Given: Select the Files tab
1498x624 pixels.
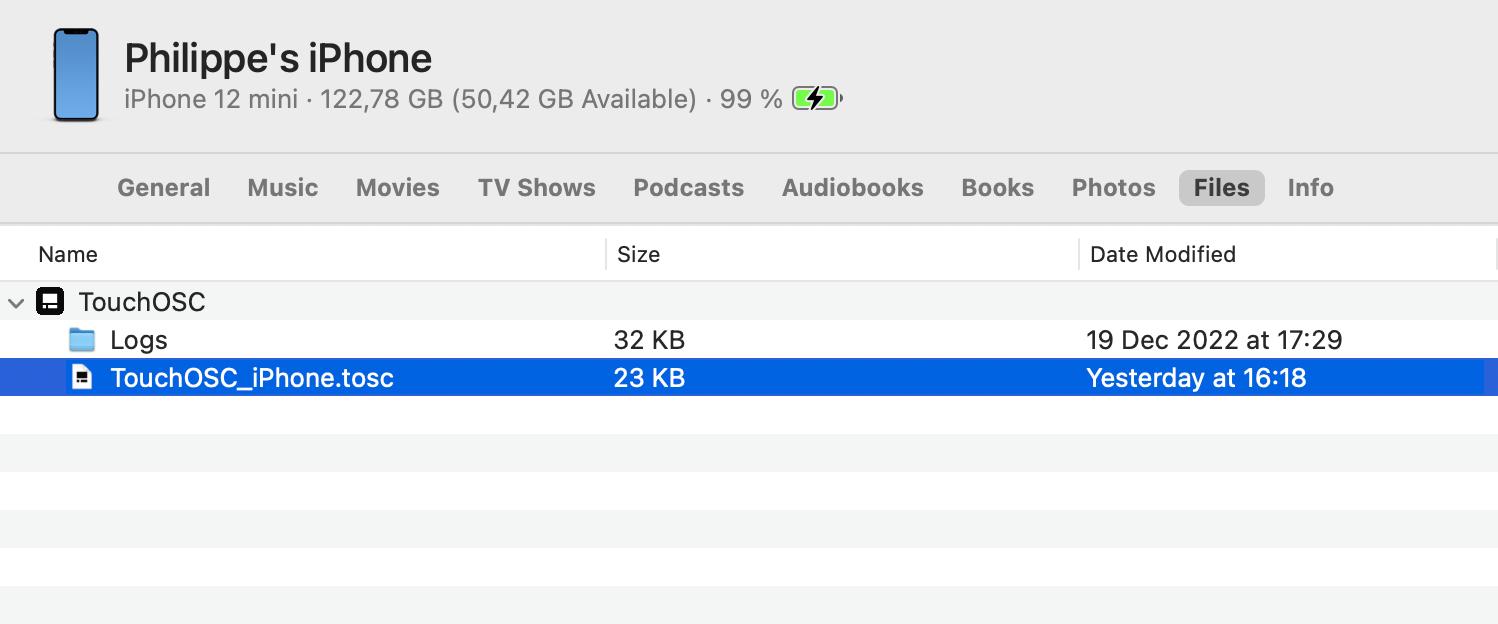Looking at the screenshot, I should pyautogui.click(x=1221, y=188).
